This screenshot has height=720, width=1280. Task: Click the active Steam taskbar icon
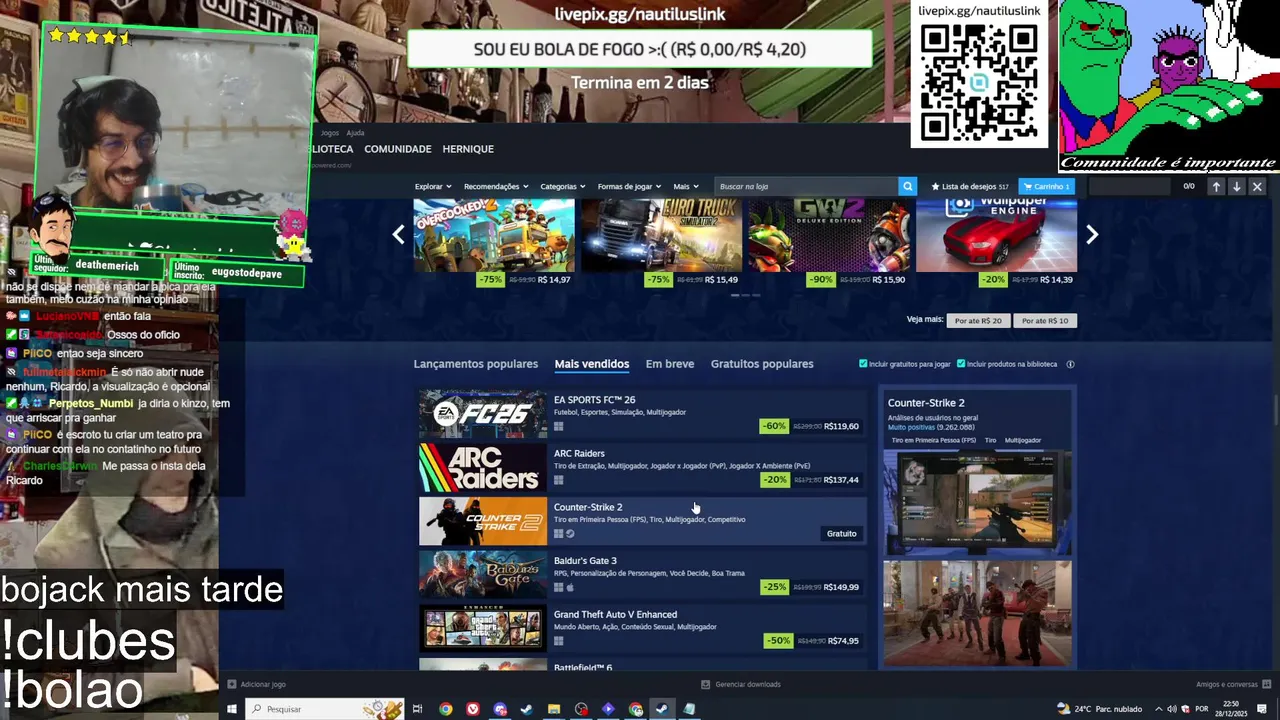(x=661, y=709)
